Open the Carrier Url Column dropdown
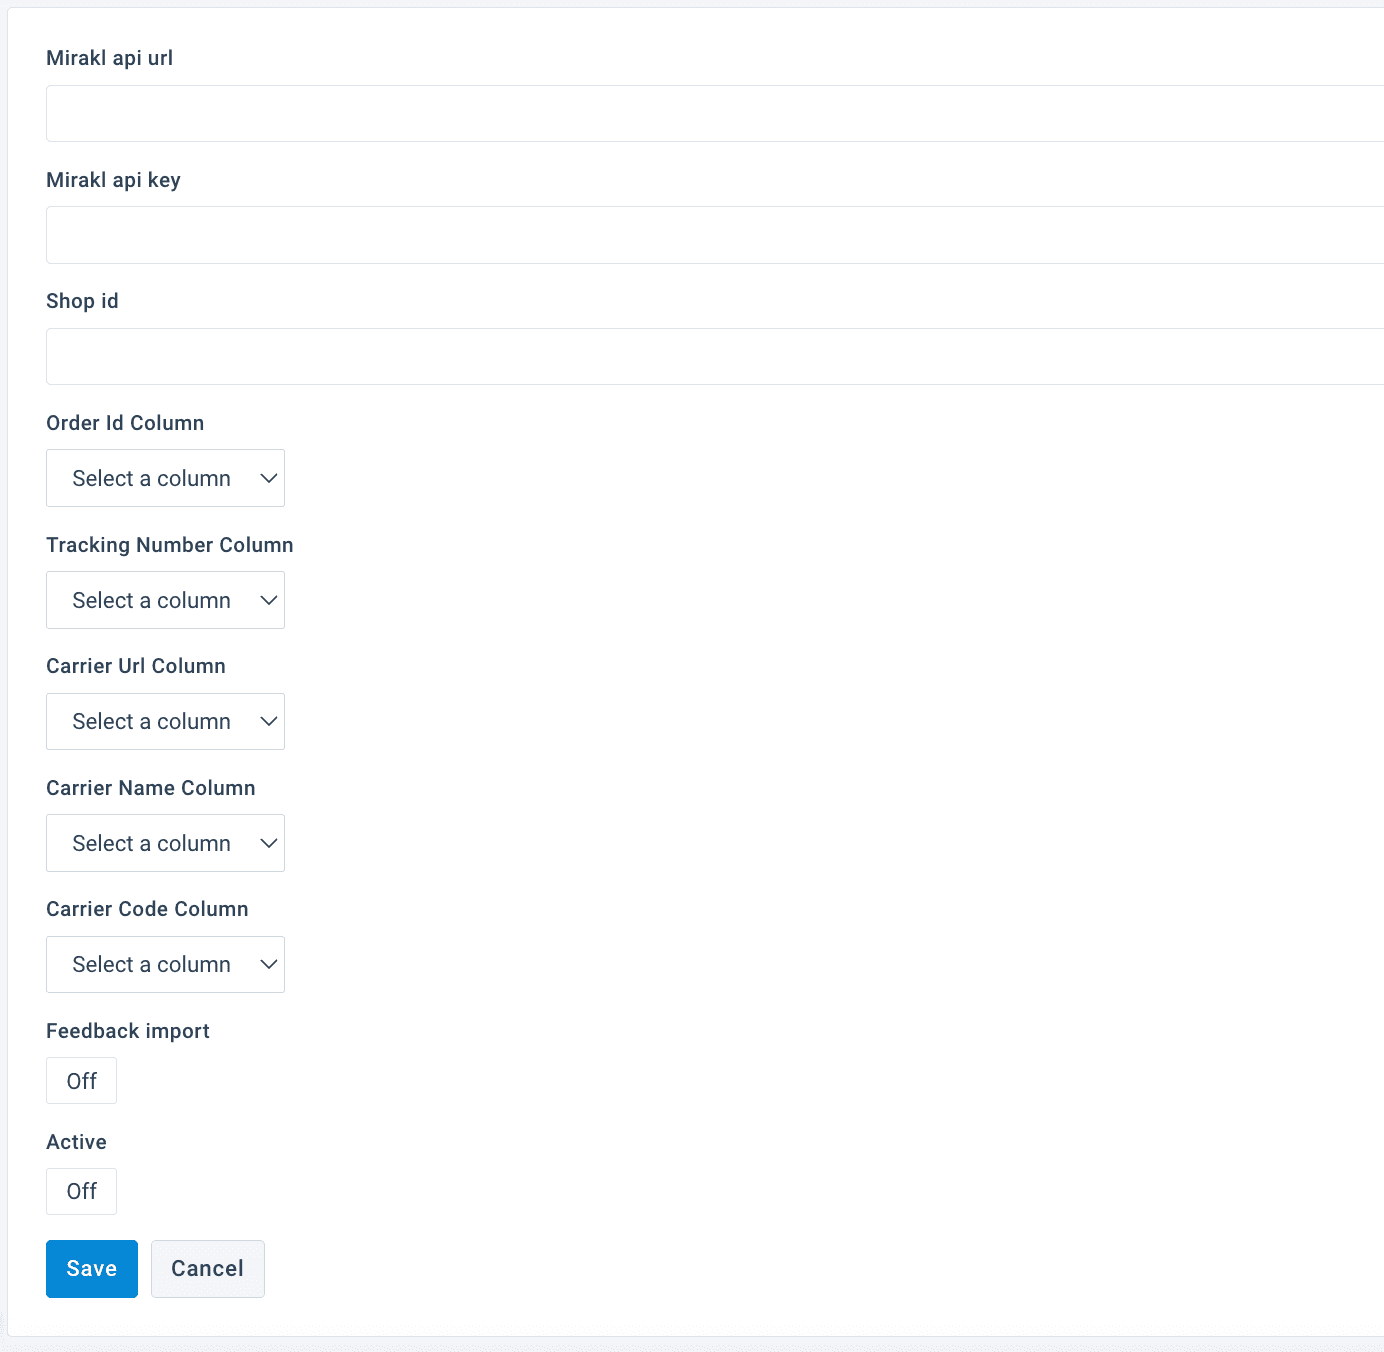The width and height of the screenshot is (1384, 1352). [165, 721]
